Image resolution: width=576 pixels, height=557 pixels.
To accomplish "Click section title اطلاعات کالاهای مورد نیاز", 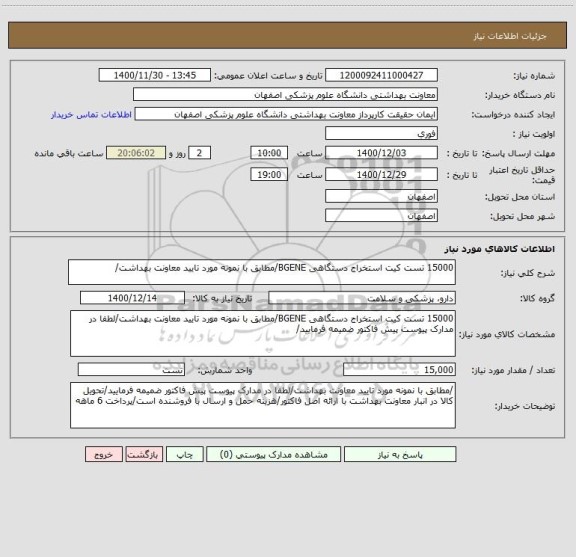I will coord(500,249).
